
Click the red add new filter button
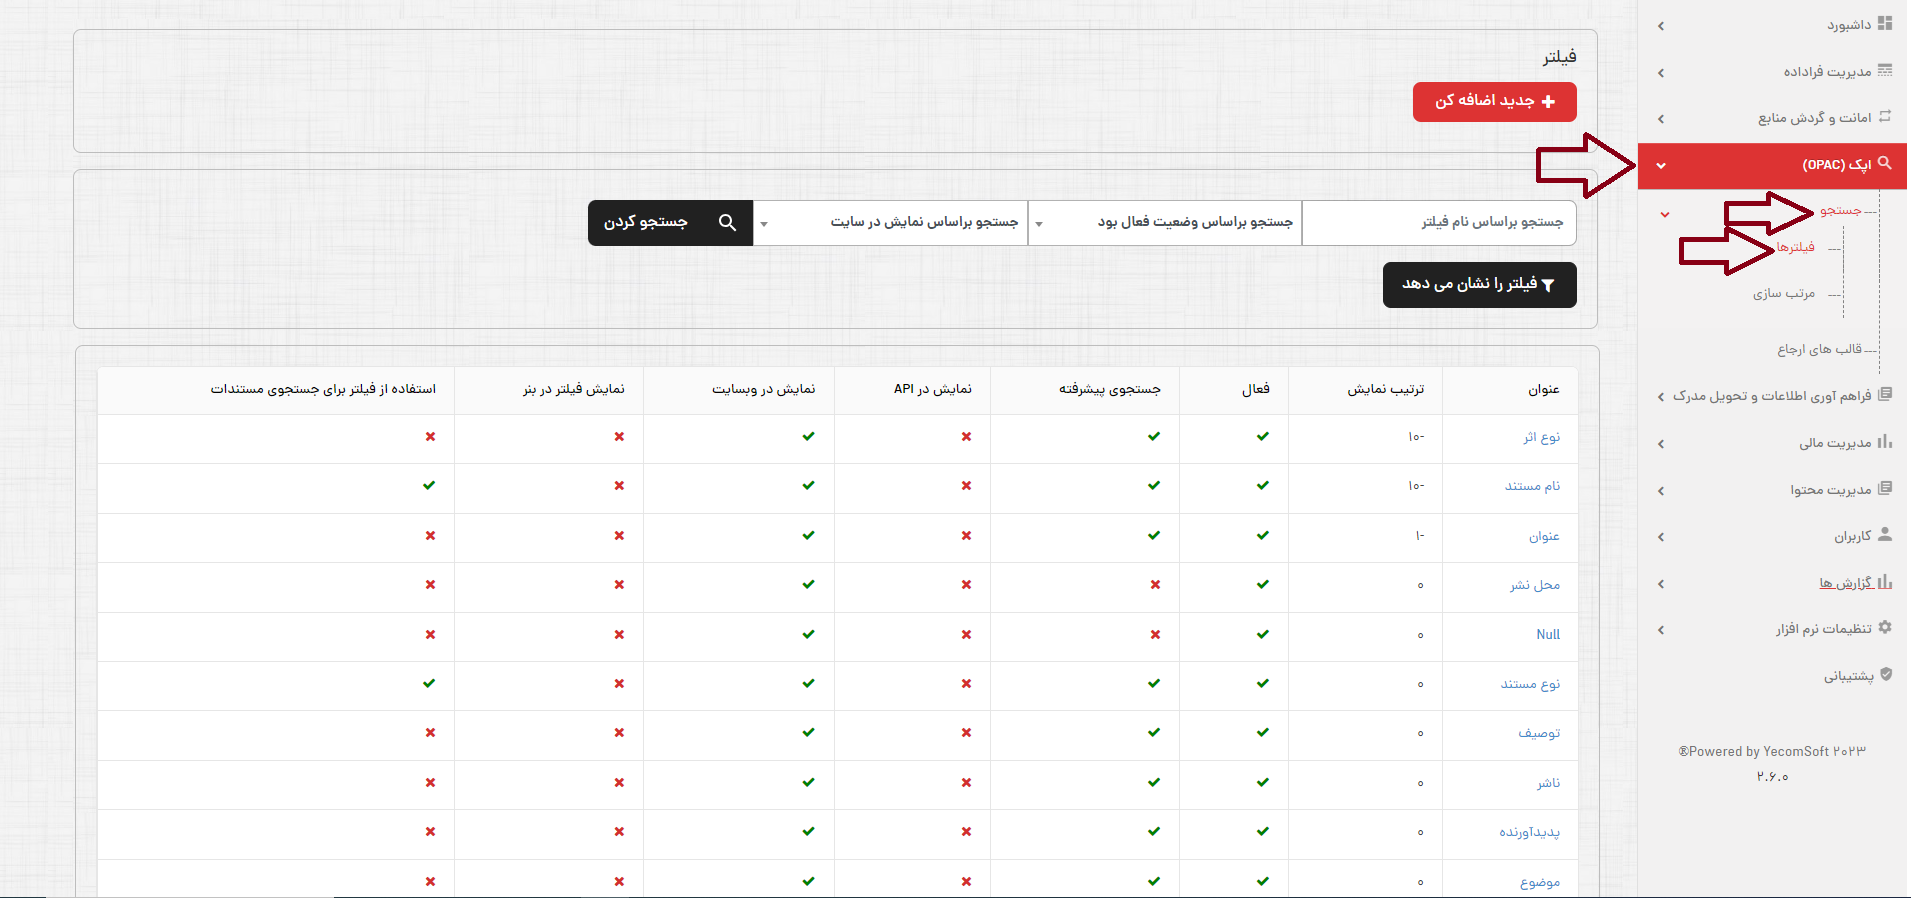coord(1494,102)
